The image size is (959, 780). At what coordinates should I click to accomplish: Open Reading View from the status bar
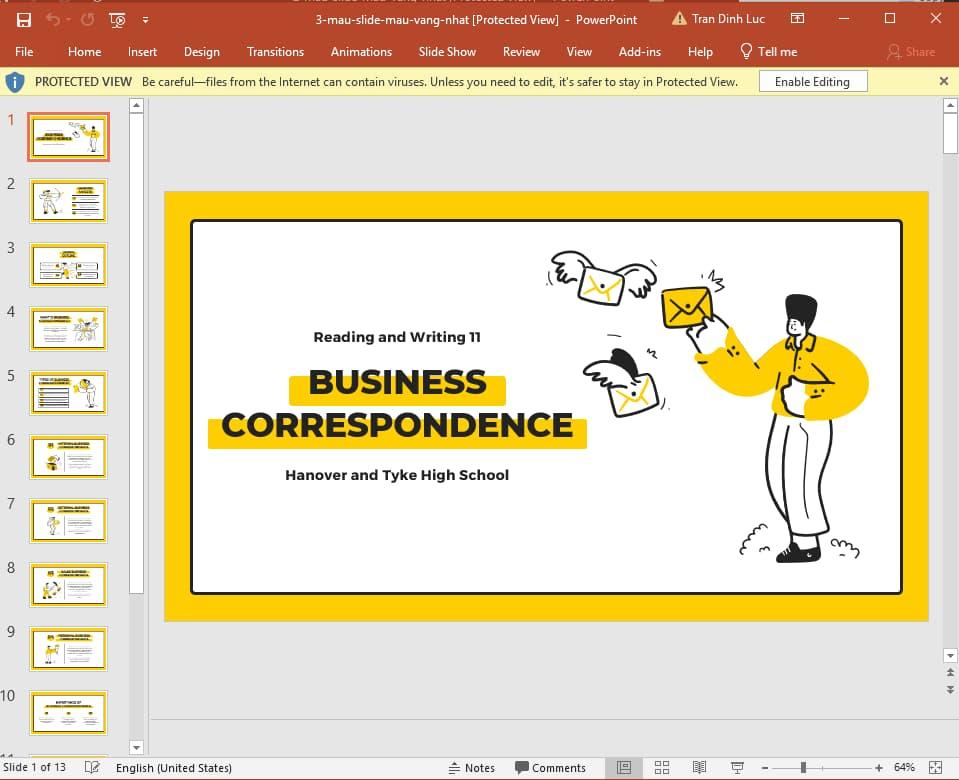coord(697,767)
